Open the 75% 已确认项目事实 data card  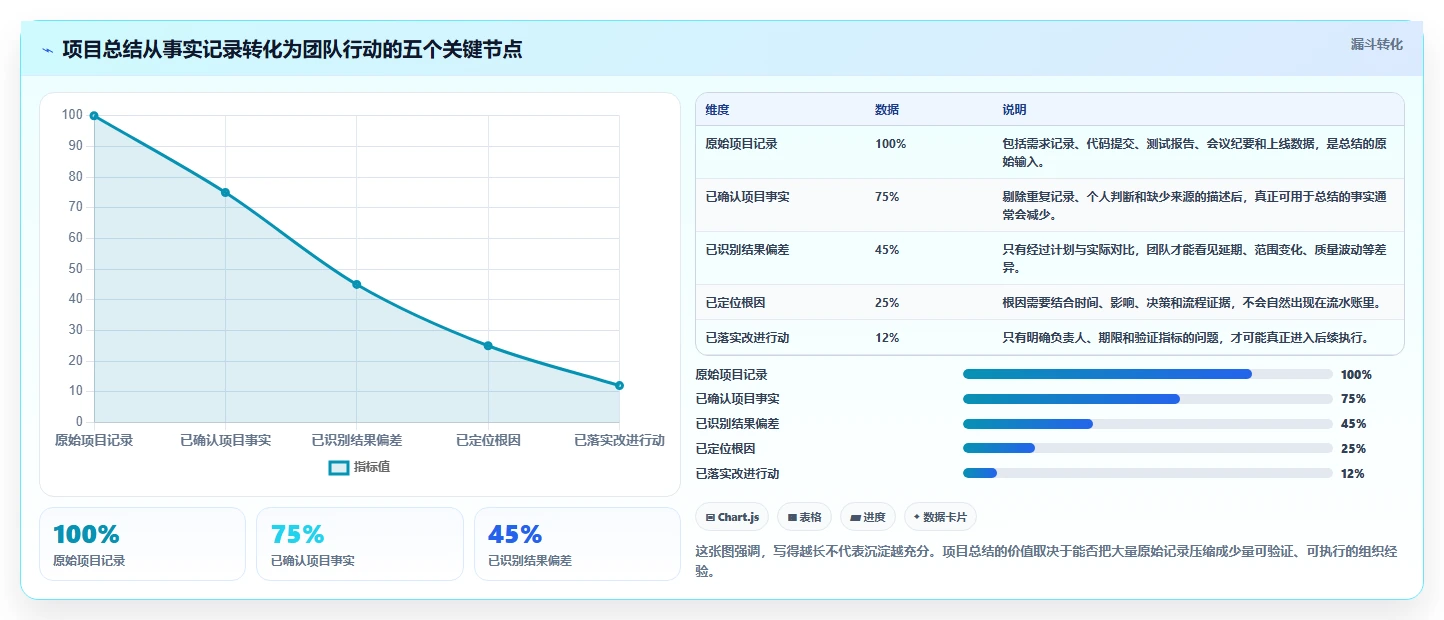click(360, 544)
